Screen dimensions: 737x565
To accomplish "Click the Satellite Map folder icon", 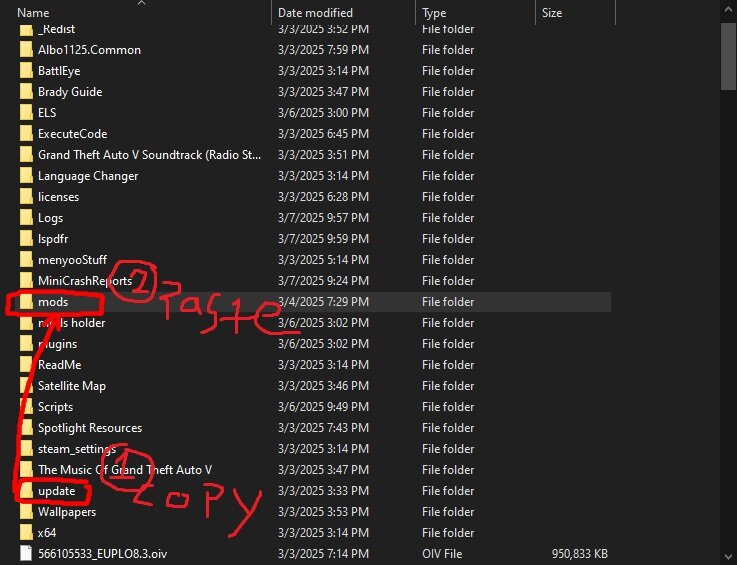I will point(26,386).
